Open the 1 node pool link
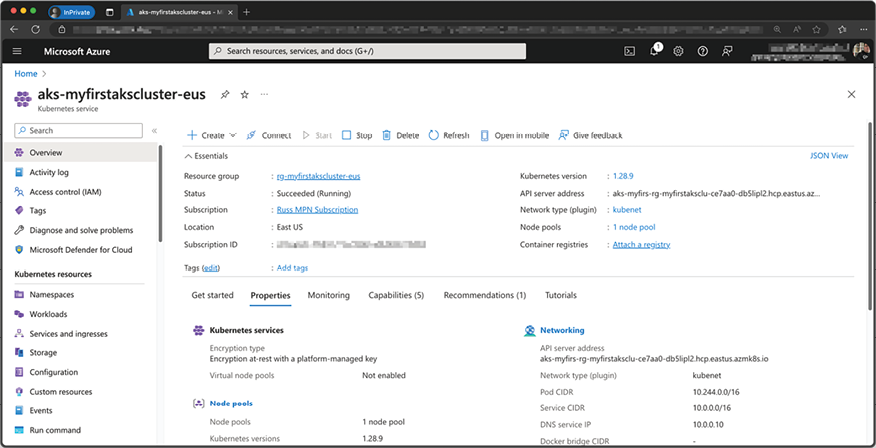The height and width of the screenshot is (448, 876). [x=634, y=227]
